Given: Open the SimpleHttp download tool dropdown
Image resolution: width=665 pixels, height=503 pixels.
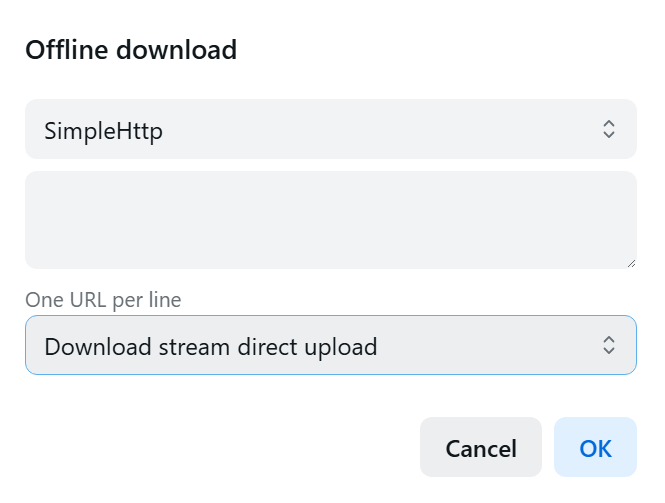Looking at the screenshot, I should pos(330,129).
